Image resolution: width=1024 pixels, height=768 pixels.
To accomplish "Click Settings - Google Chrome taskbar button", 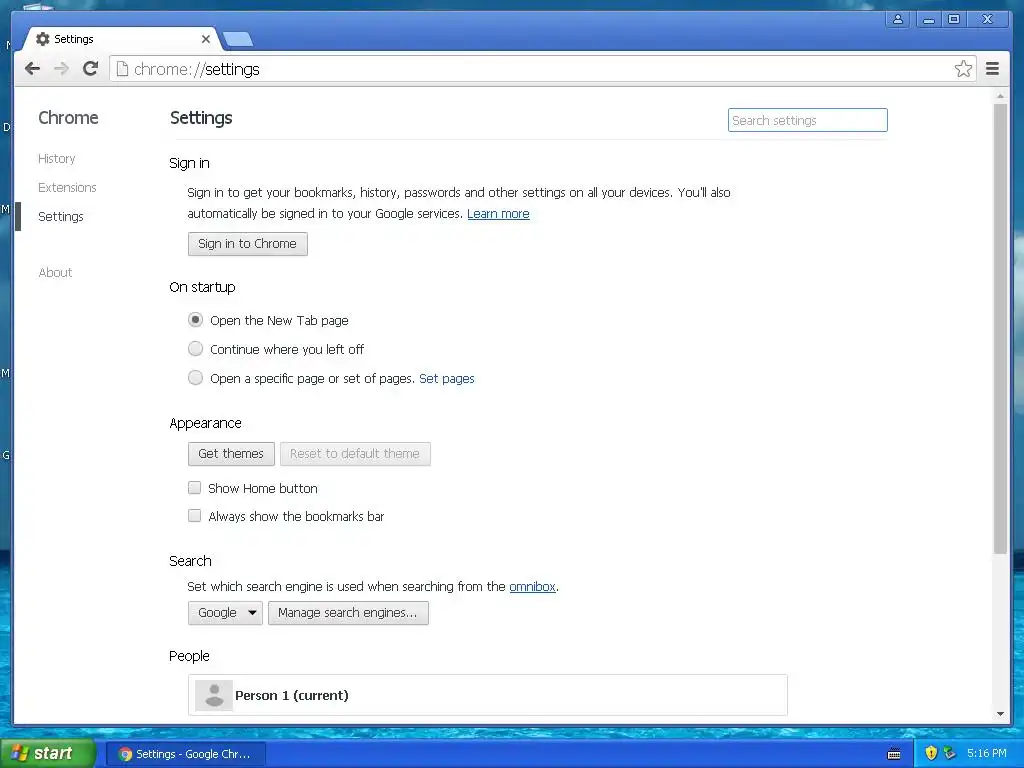I will pos(185,754).
